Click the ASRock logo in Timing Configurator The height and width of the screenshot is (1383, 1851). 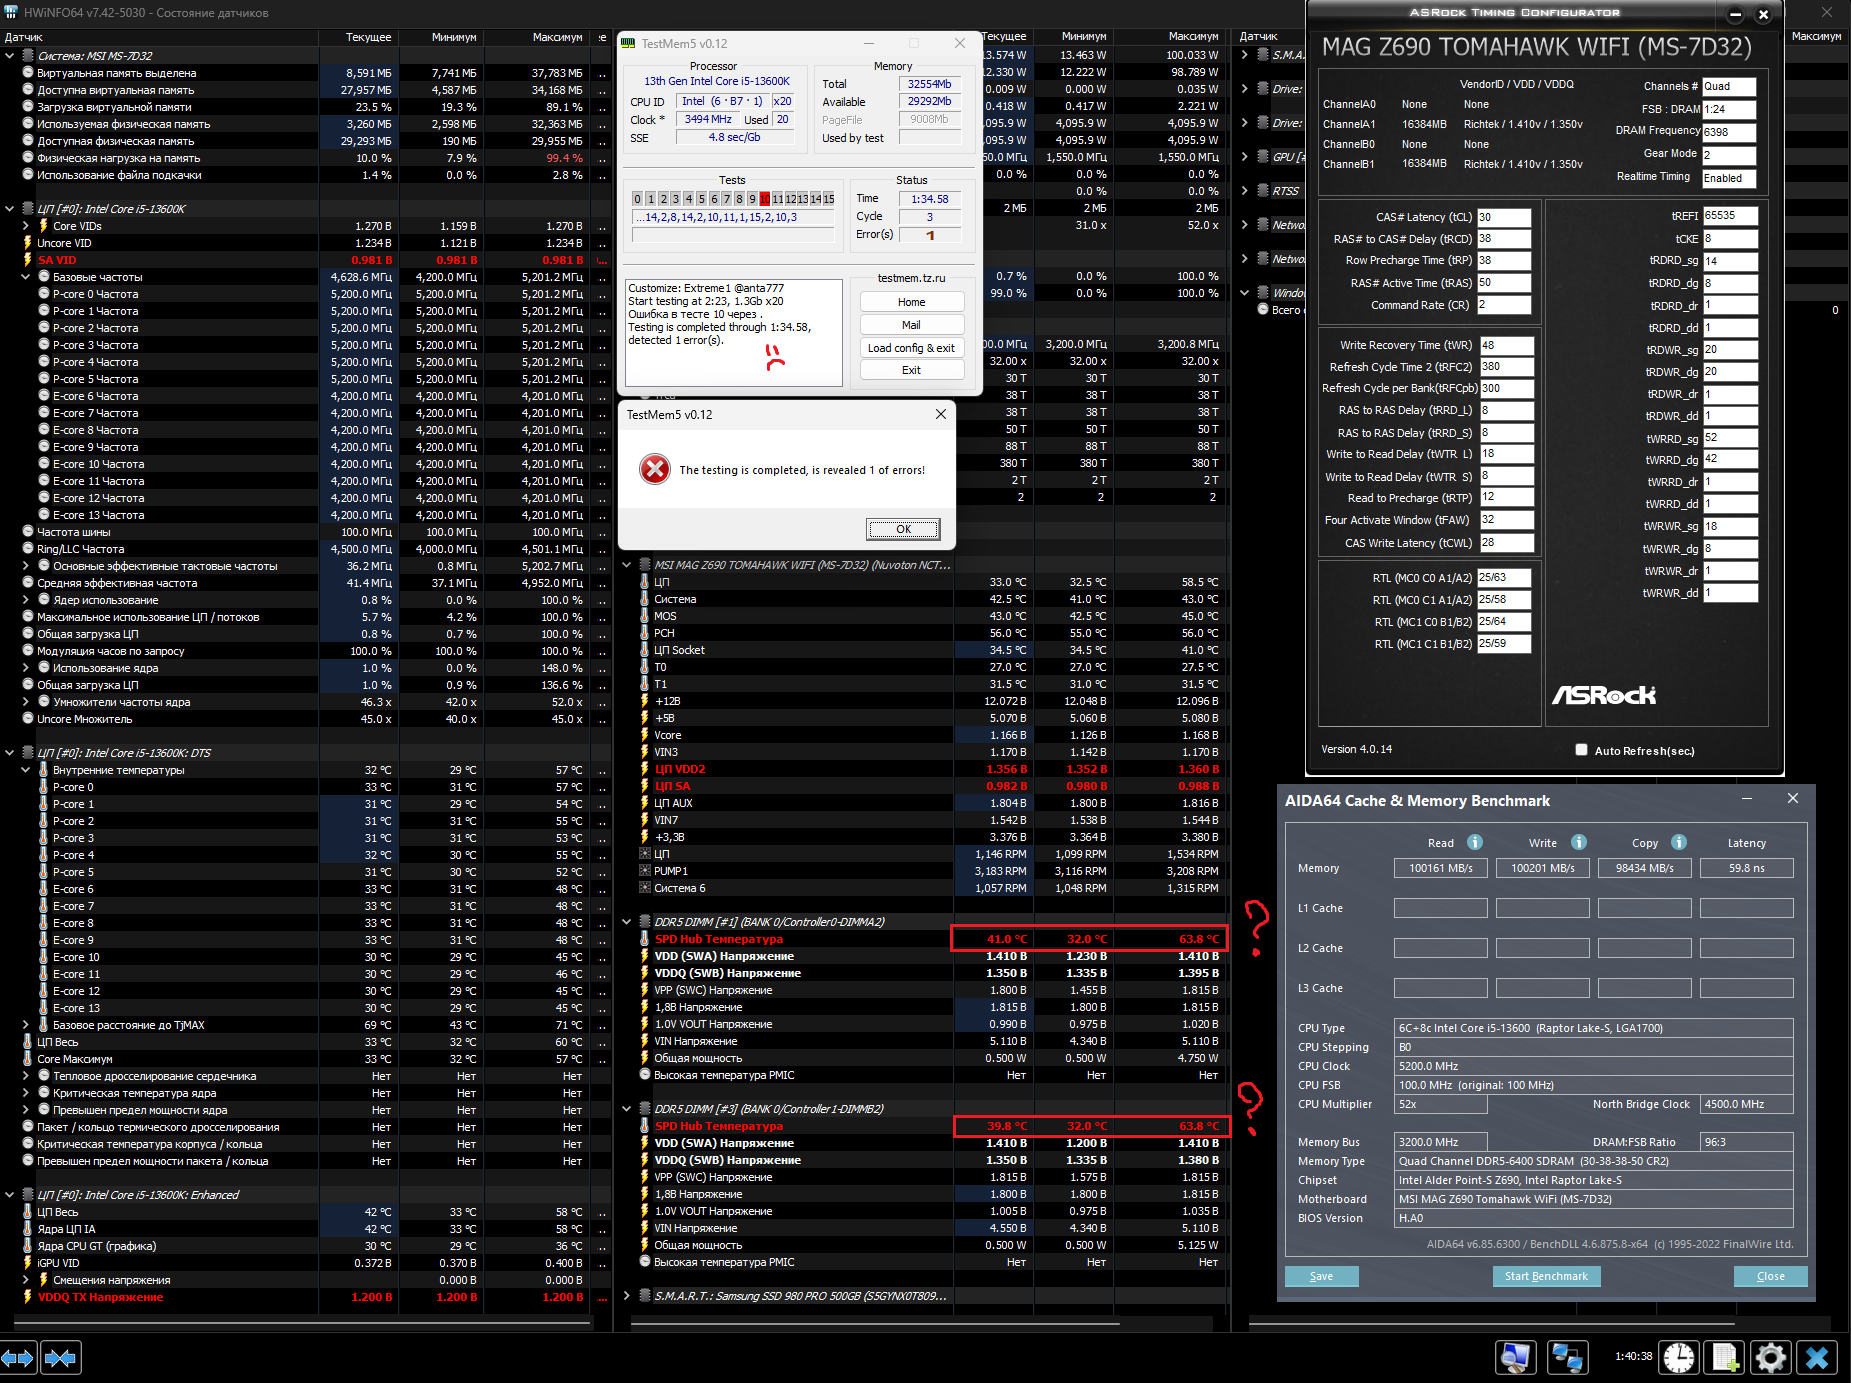coord(1604,695)
